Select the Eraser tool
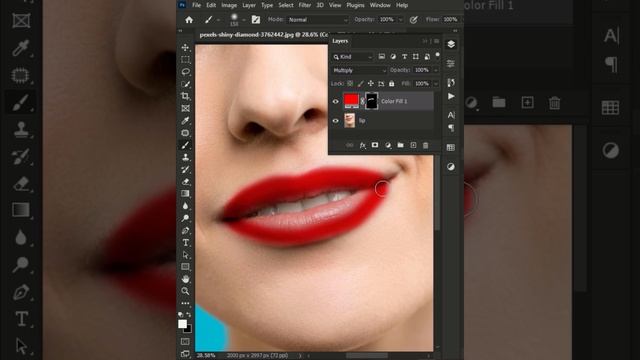The image size is (640, 360). (x=185, y=182)
